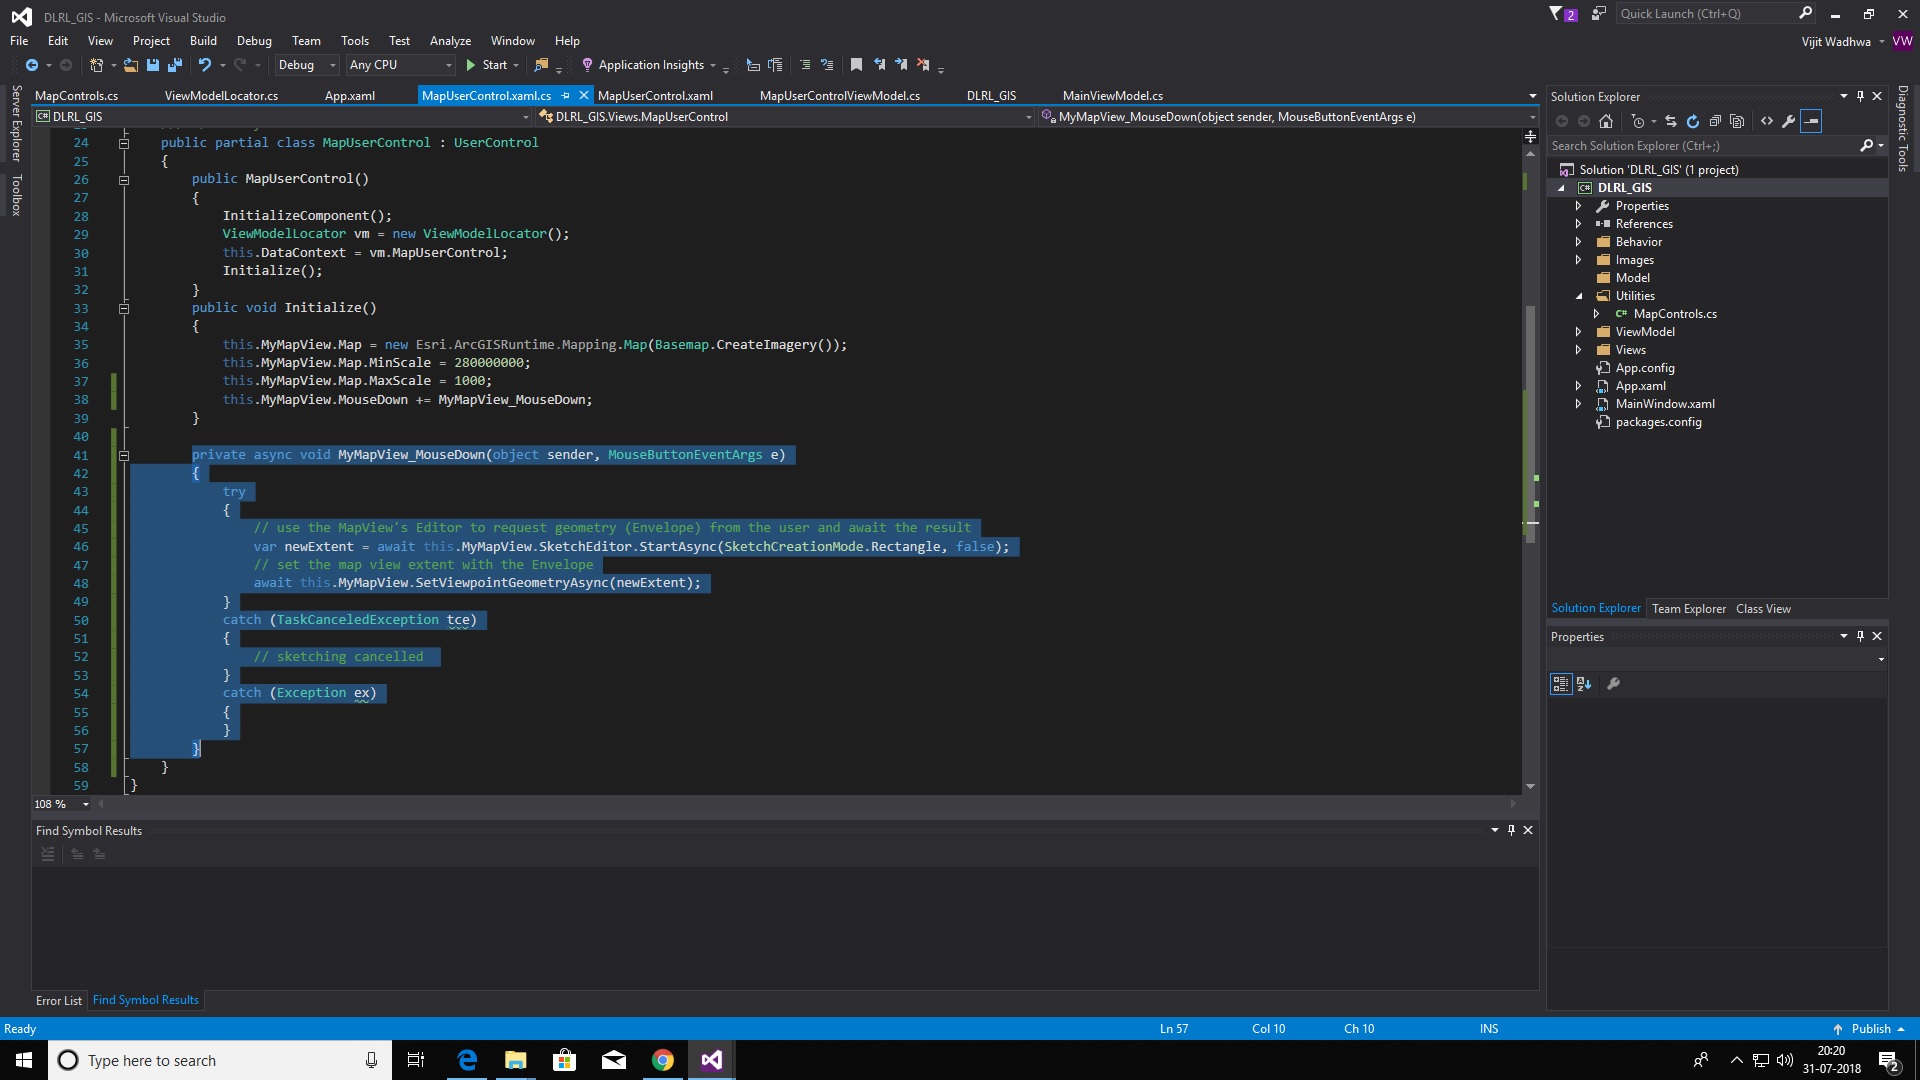The width and height of the screenshot is (1920, 1080).
Task: Click the Open File toolbar icon
Action: 131,65
